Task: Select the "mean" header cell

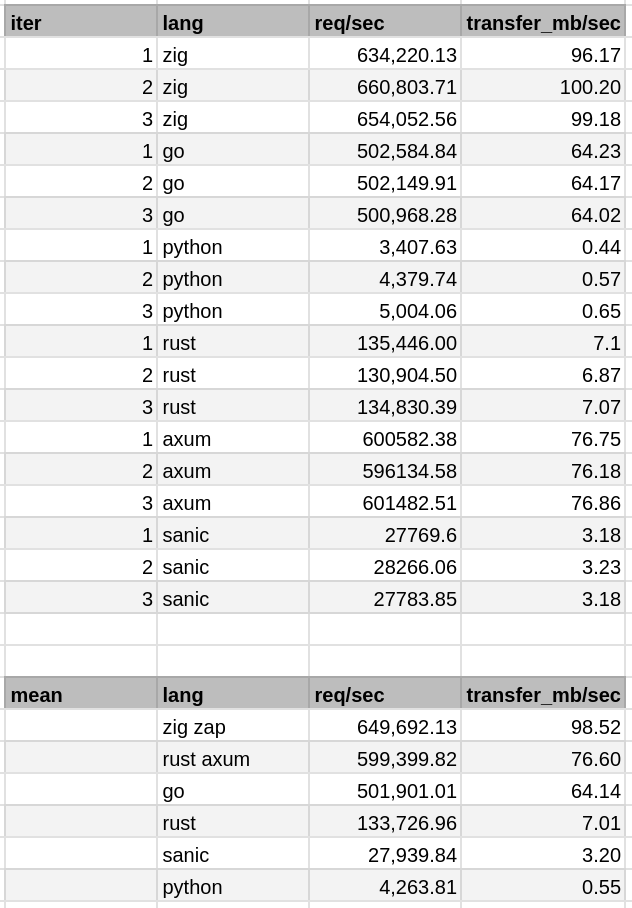Action: click(80, 695)
